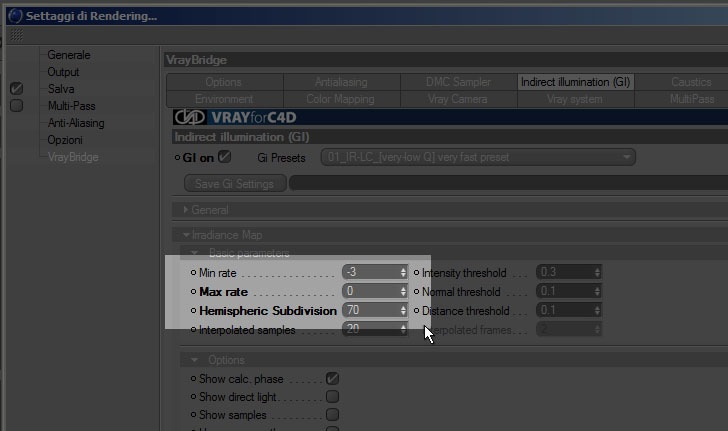Click the Distance threshold stepper arrows

pos(597,310)
